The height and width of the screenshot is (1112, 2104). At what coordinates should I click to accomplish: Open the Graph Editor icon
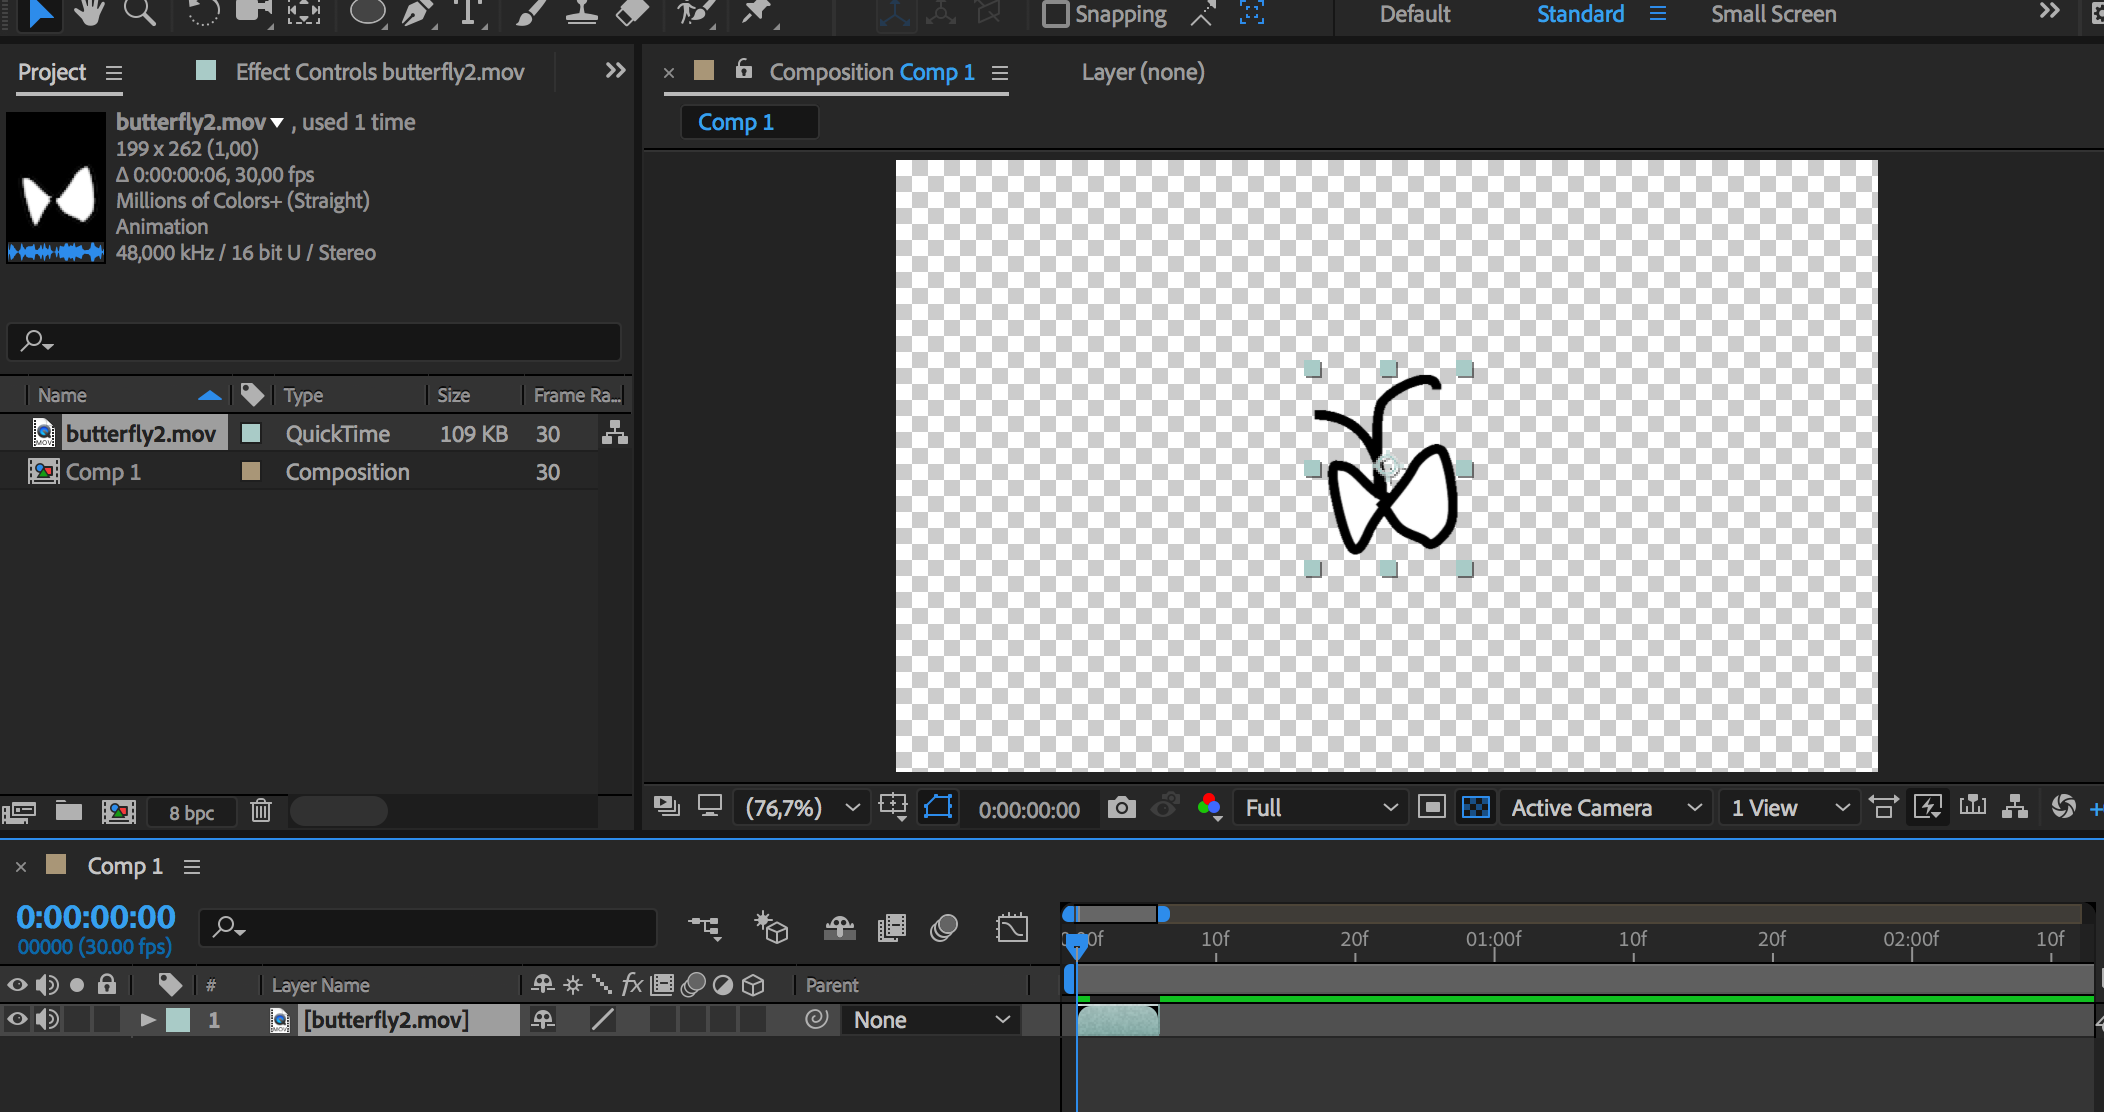tap(1011, 928)
